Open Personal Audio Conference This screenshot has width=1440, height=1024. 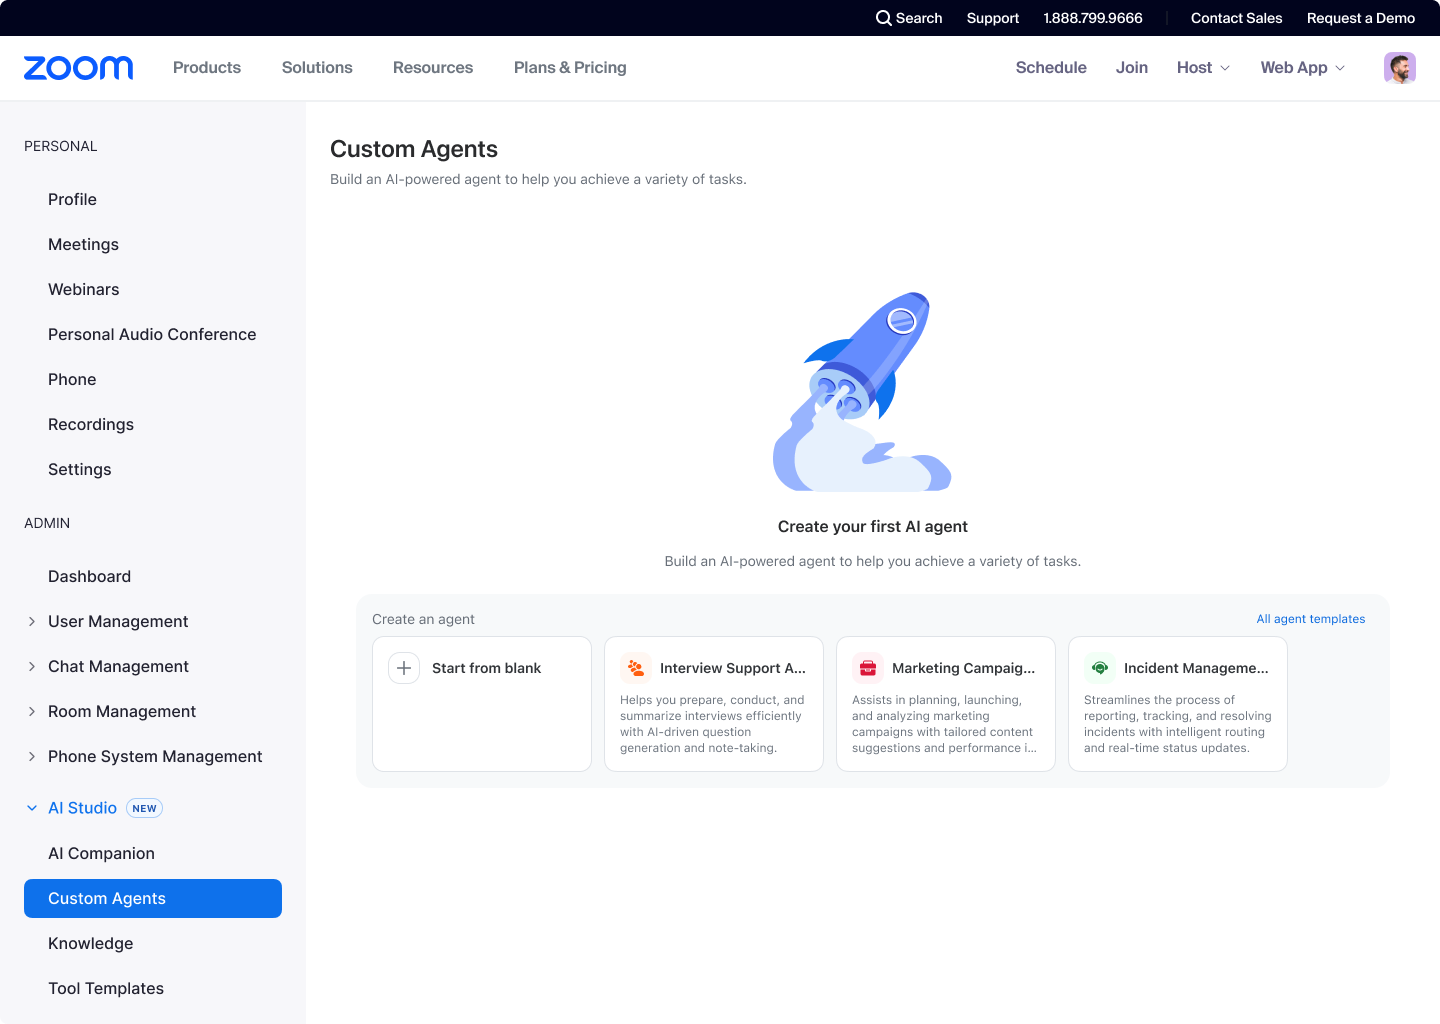[x=153, y=335]
